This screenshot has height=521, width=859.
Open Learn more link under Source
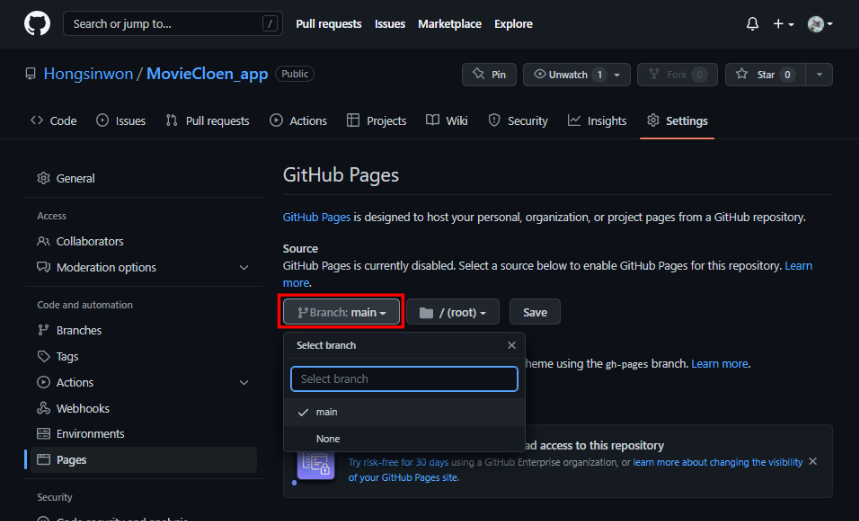(798, 266)
